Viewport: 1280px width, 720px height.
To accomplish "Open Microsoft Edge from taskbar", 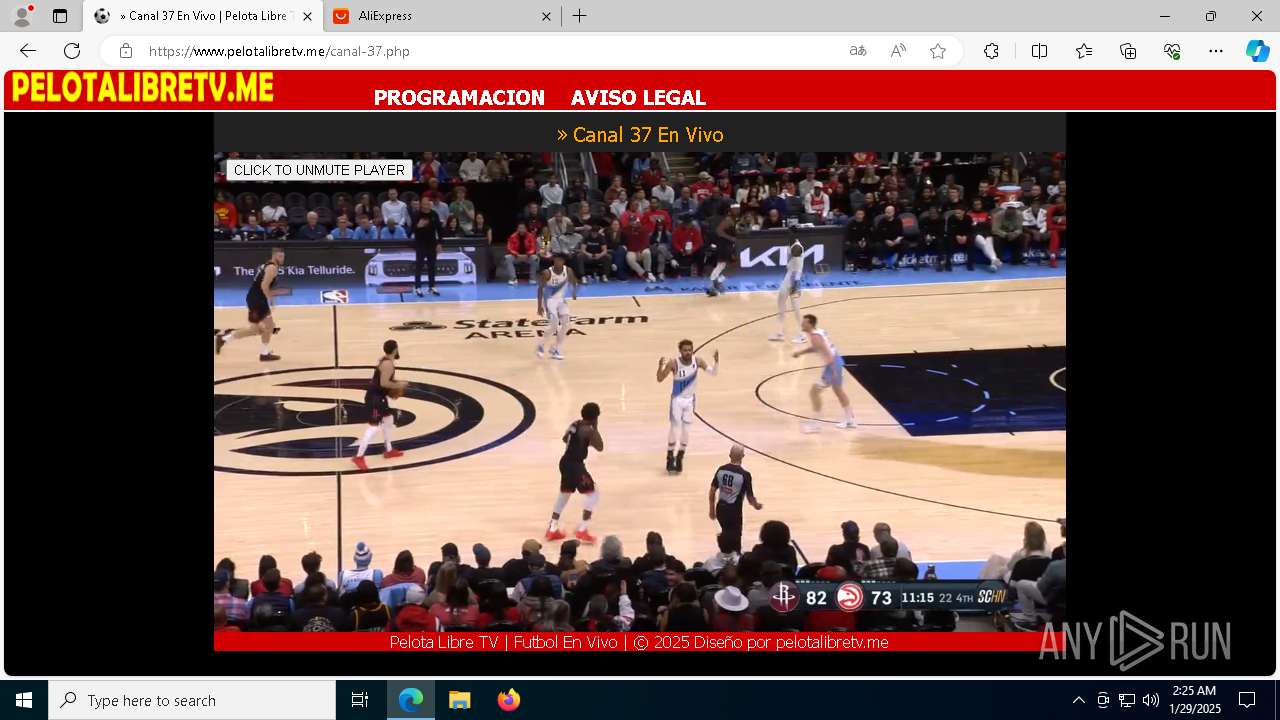I will tap(411, 700).
